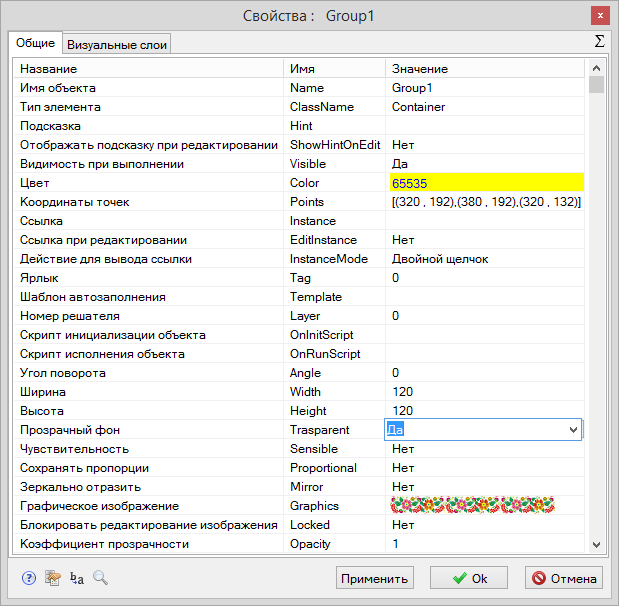Click the scrollbar down arrow
This screenshot has width=619, height=606.
[596, 545]
